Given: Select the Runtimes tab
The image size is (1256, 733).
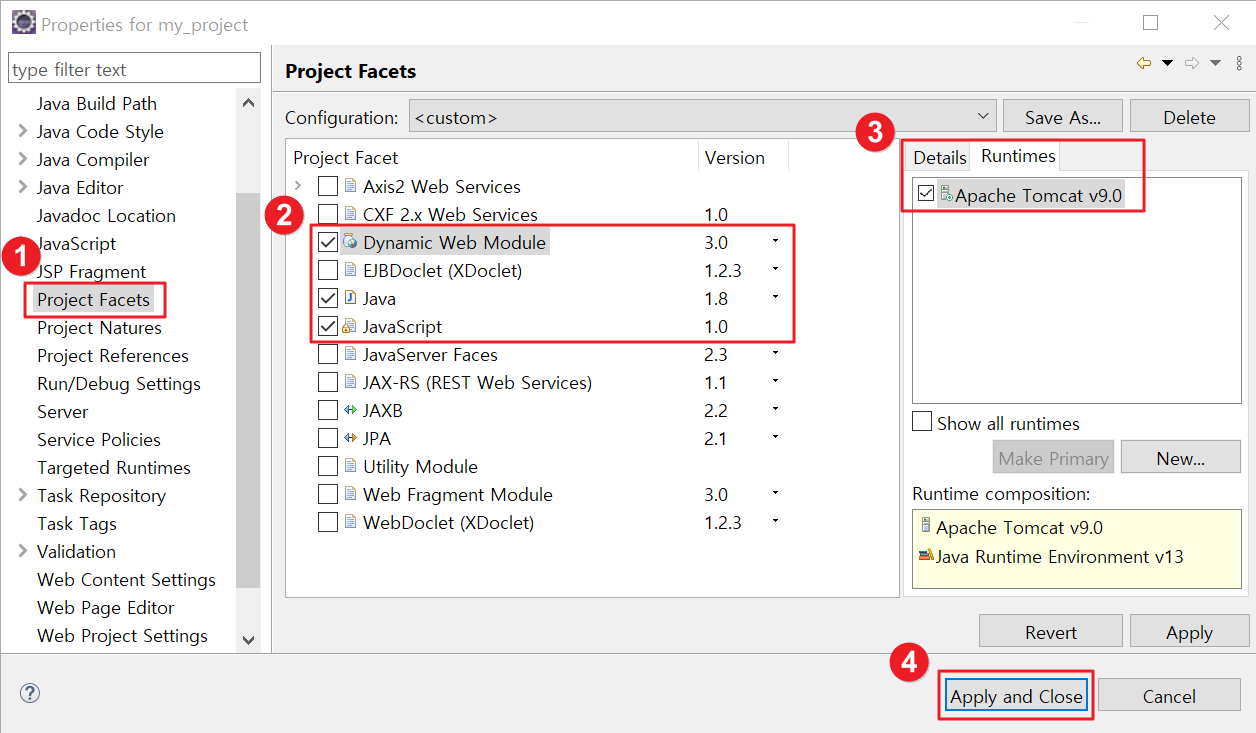Looking at the screenshot, I should pos(1016,156).
